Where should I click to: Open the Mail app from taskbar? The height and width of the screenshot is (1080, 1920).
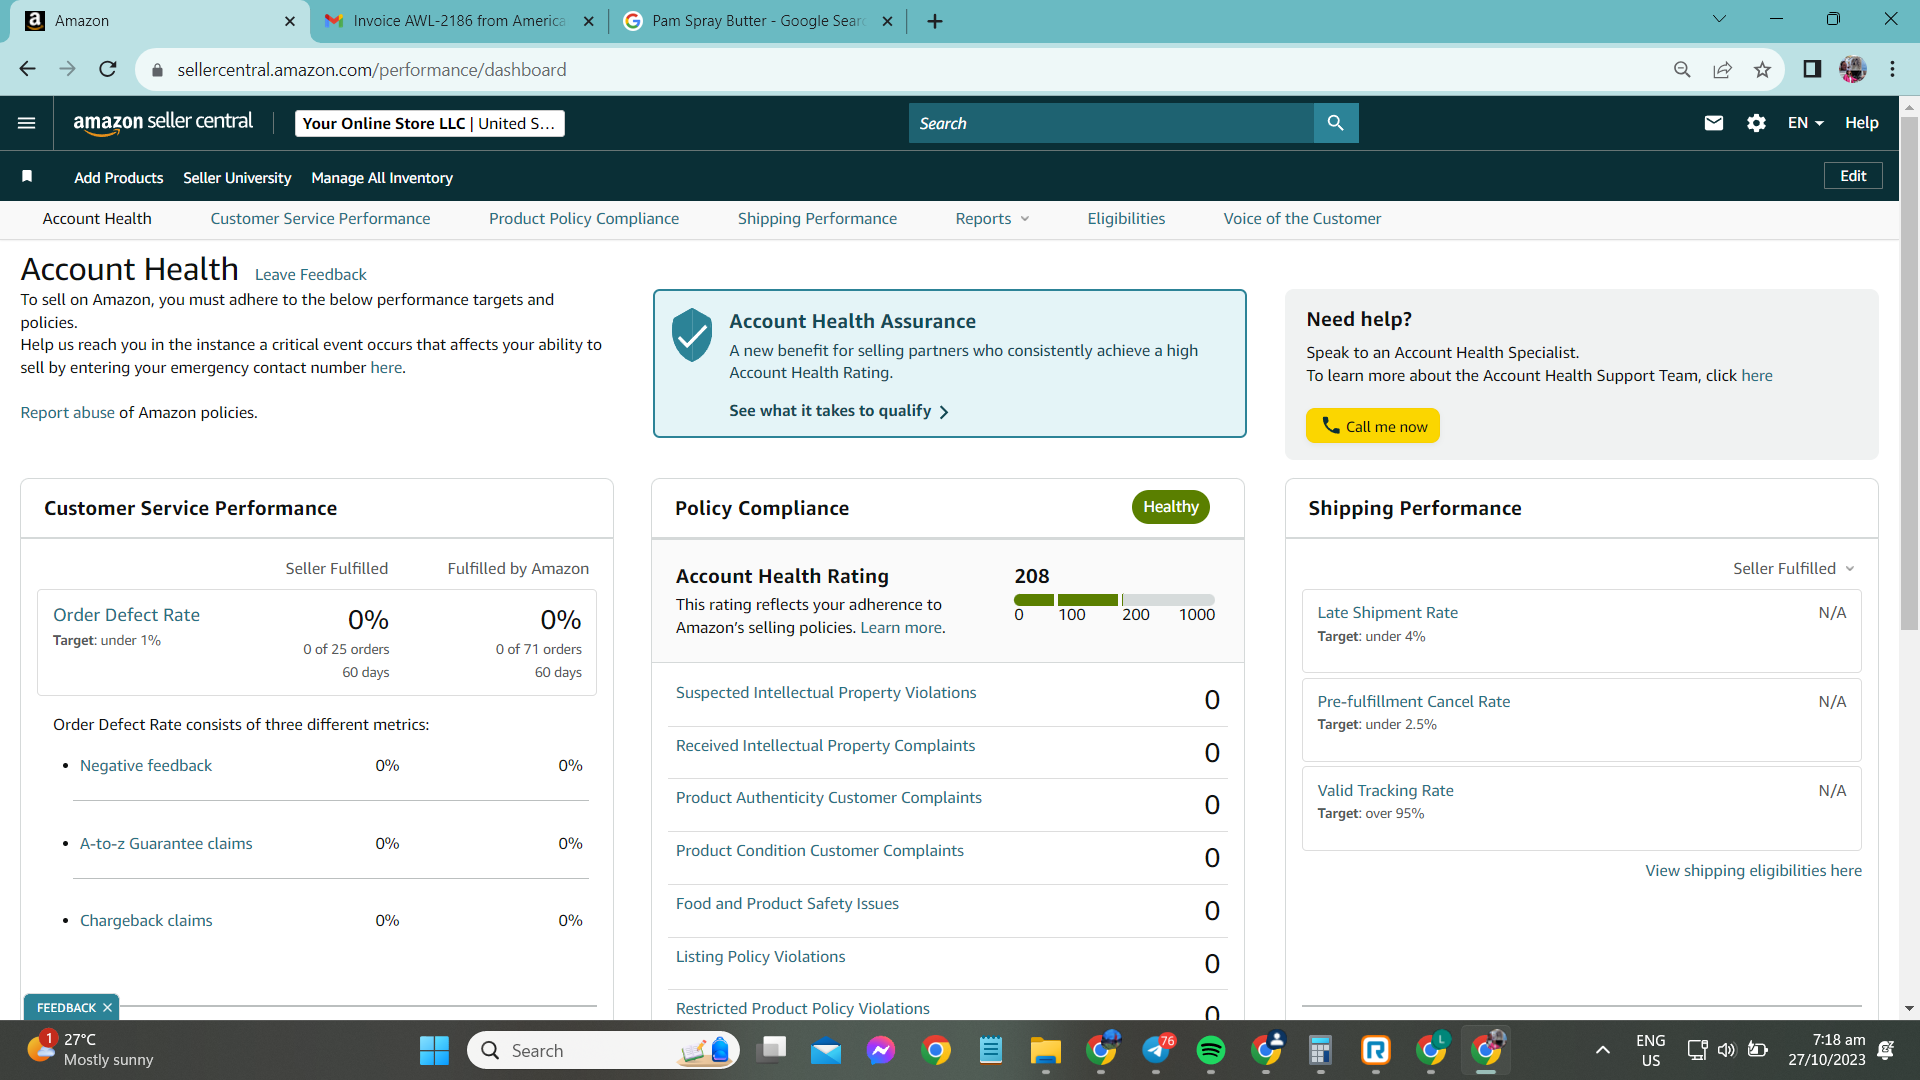tap(826, 1051)
